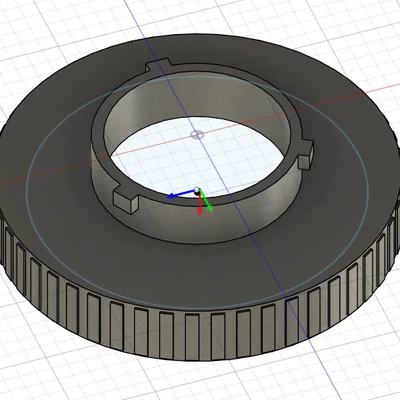Click the red axis arrow of the triad
The width and height of the screenshot is (400, 400).
200,204
